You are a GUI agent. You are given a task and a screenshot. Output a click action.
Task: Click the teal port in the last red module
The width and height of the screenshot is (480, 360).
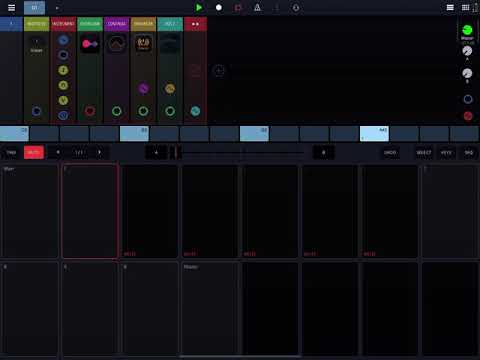[195, 111]
